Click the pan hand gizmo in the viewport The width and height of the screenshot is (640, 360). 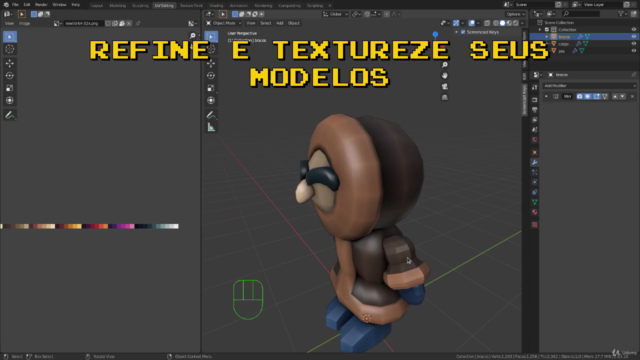445,76
